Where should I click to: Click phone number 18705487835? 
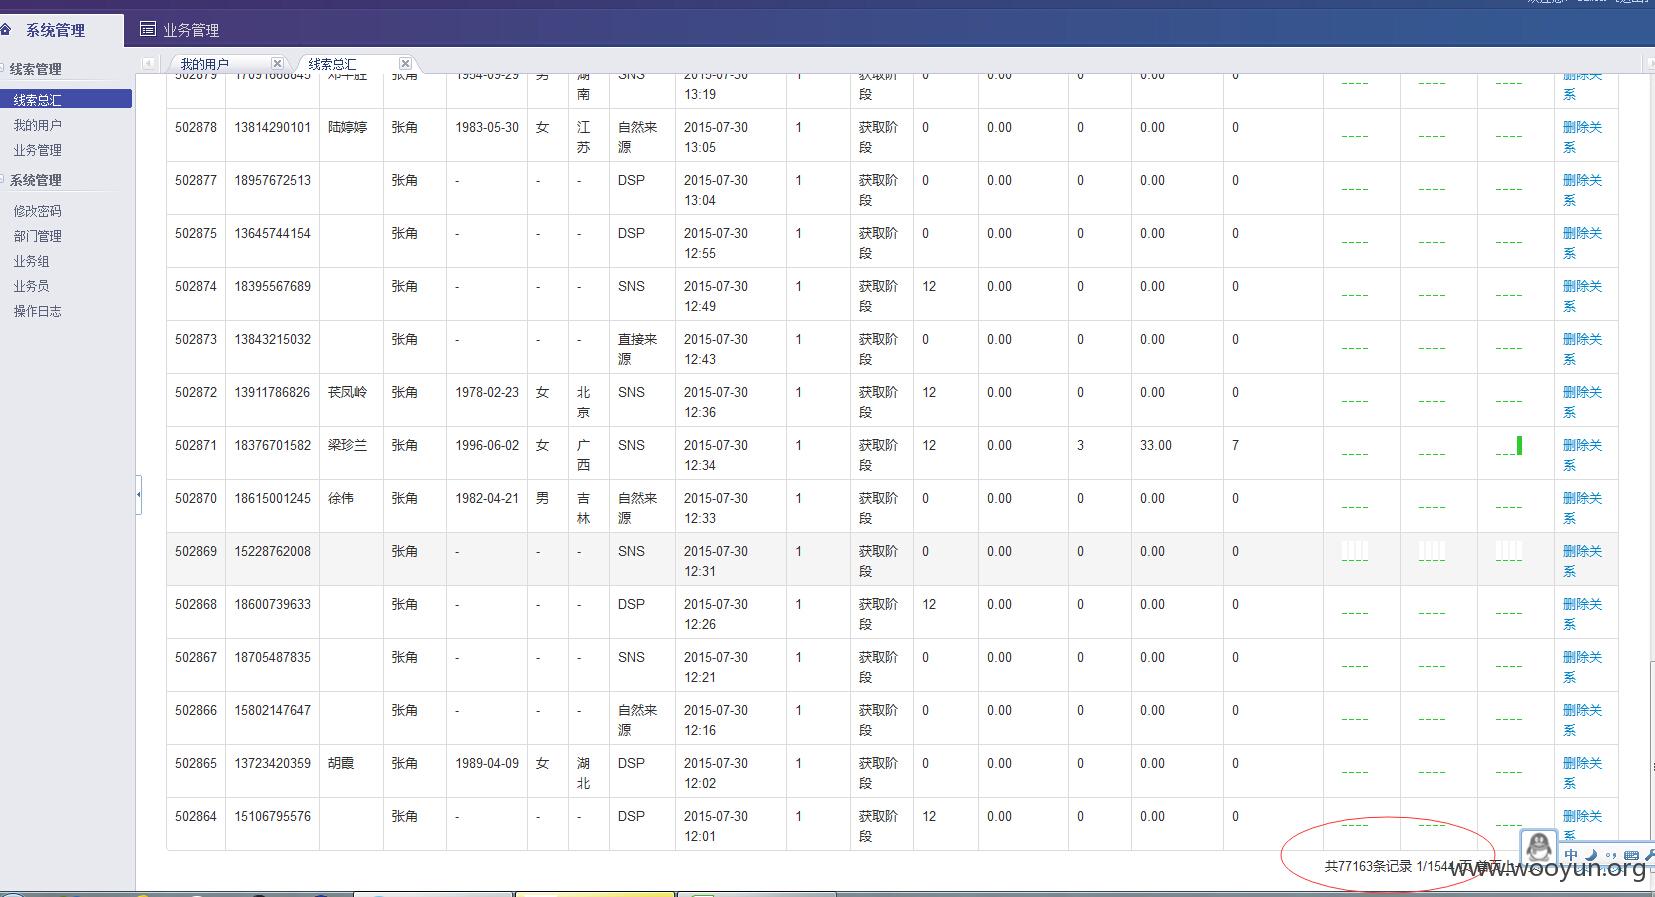pos(273,657)
